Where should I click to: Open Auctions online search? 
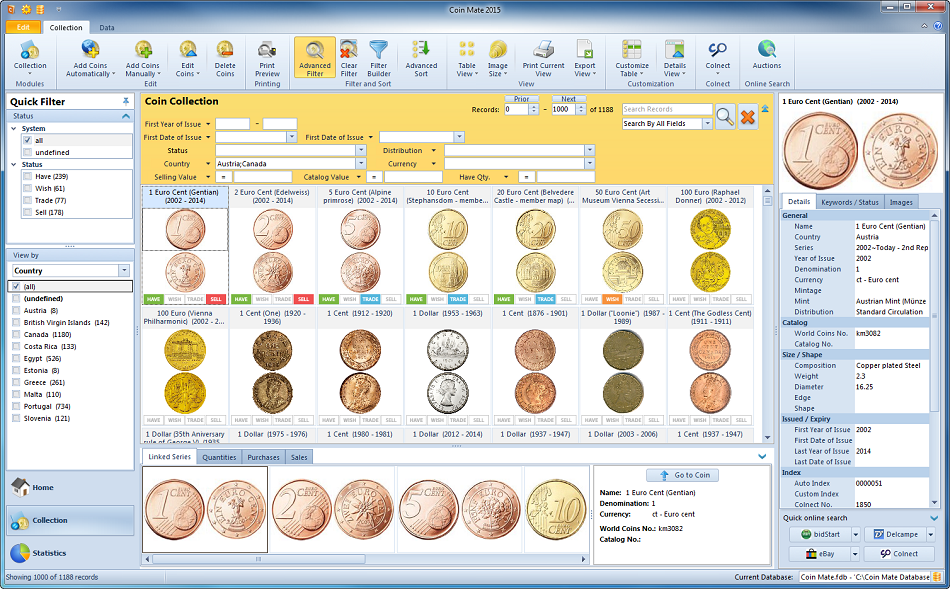point(766,55)
